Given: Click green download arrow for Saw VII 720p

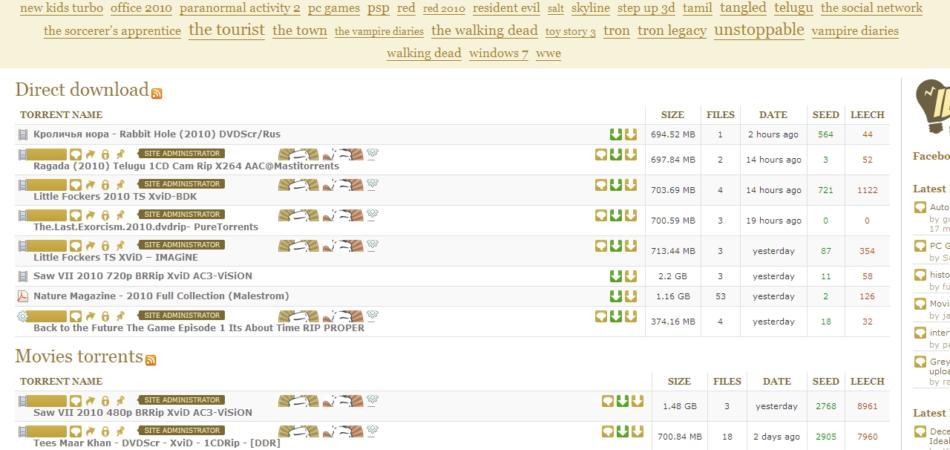Looking at the screenshot, I should pos(616,276).
